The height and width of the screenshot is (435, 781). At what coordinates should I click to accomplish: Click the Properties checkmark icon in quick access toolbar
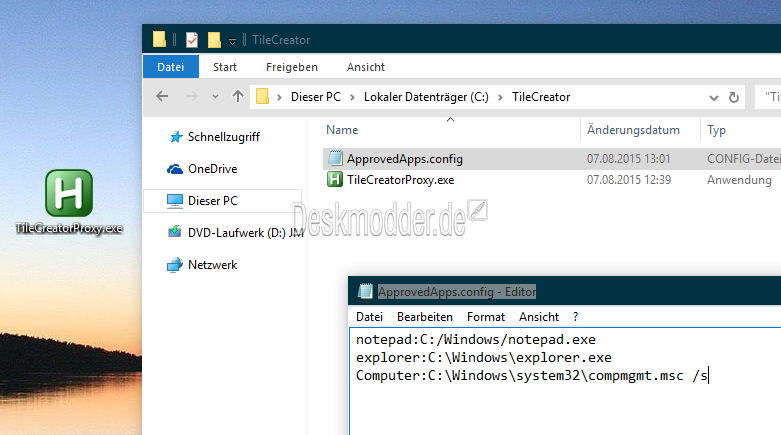[192, 40]
